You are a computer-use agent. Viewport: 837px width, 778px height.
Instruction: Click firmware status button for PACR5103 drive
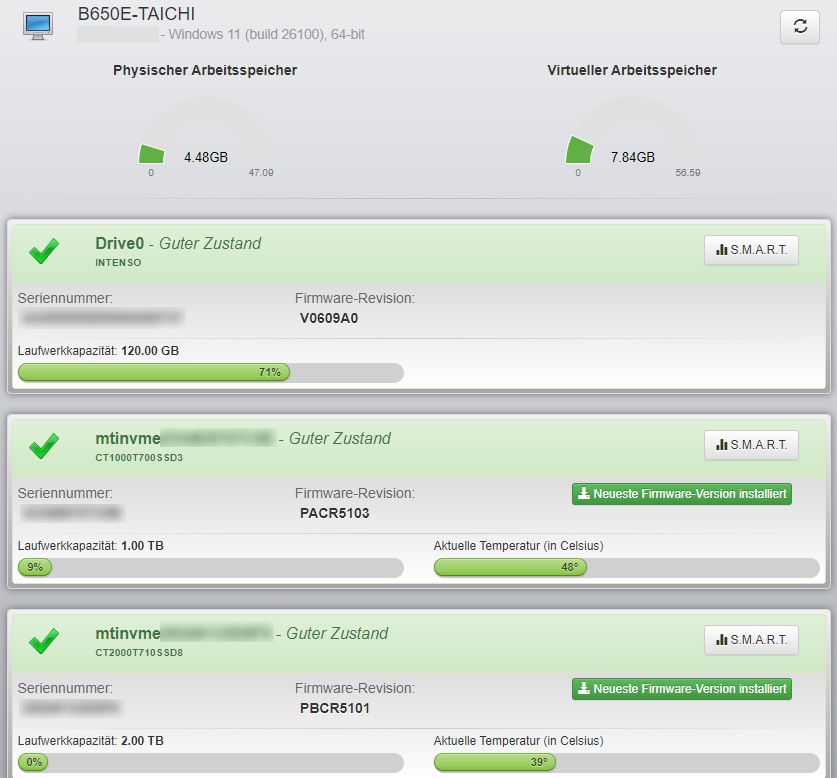click(x=681, y=494)
